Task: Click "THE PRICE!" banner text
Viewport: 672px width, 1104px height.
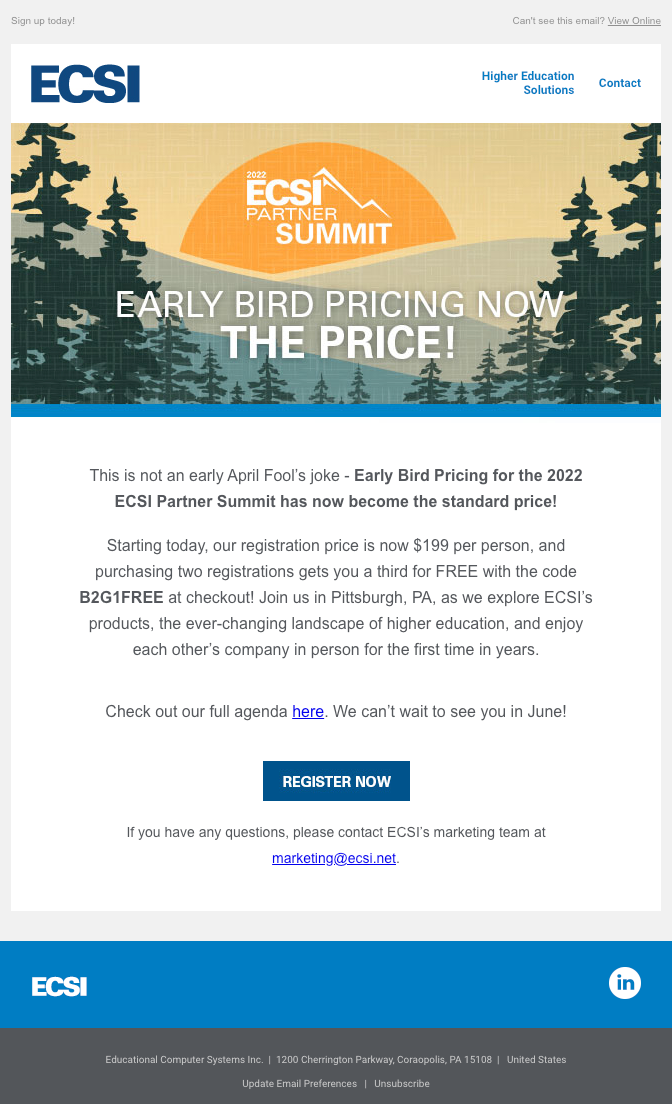Action: click(338, 343)
